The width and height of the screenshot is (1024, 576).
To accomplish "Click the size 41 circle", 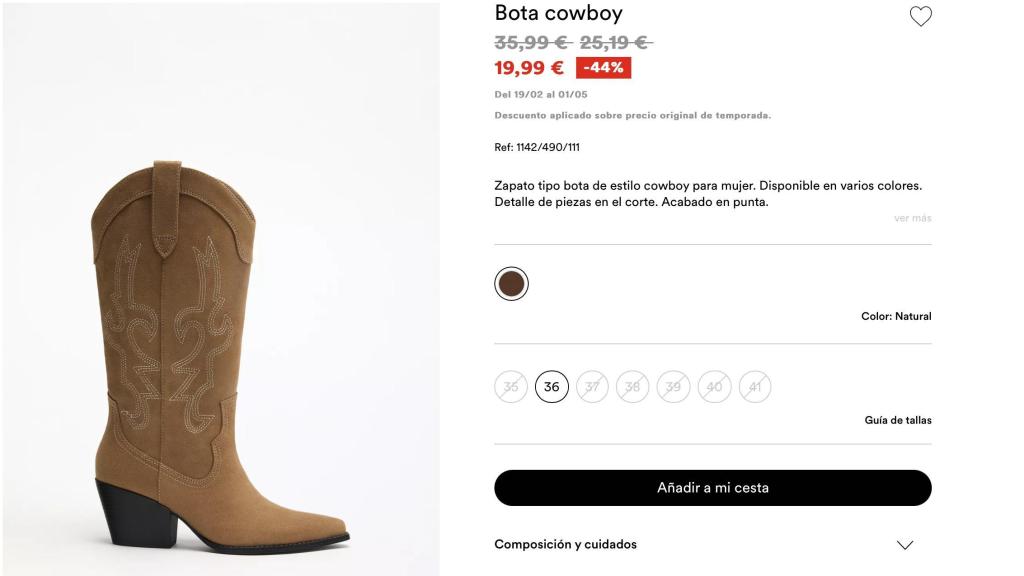I will click(x=754, y=386).
